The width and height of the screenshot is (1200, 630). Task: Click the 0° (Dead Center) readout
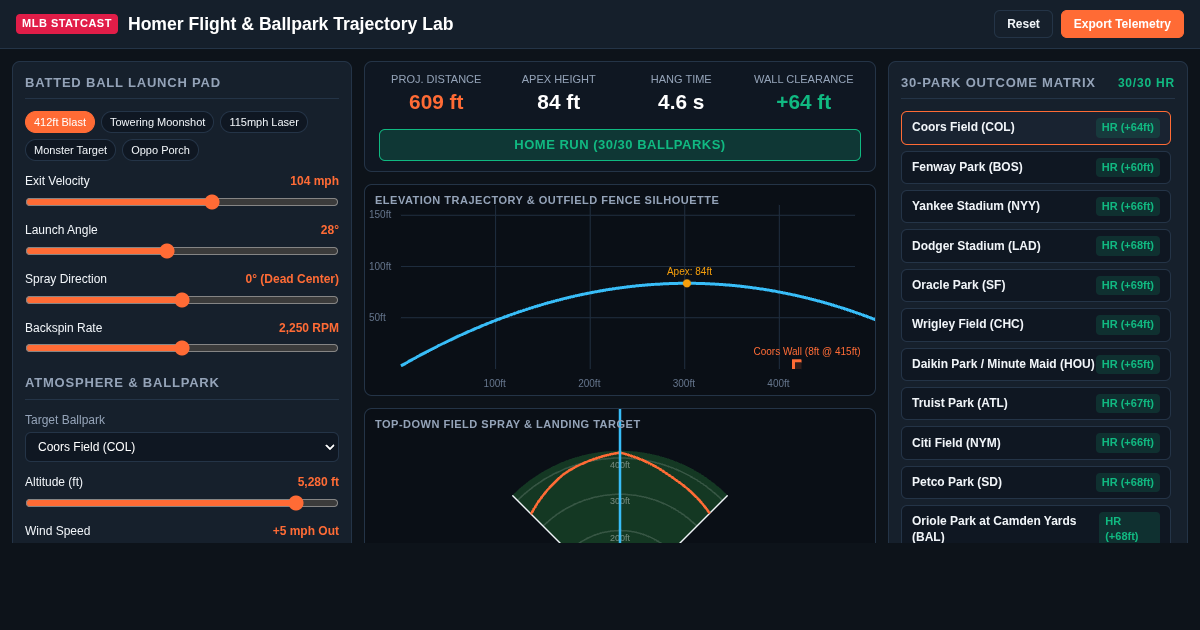pos(292,279)
